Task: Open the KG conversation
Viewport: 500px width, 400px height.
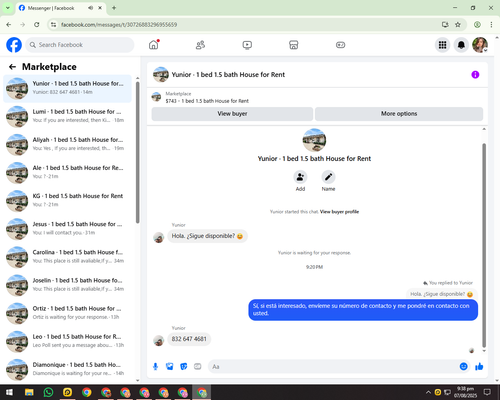Action: click(67, 201)
